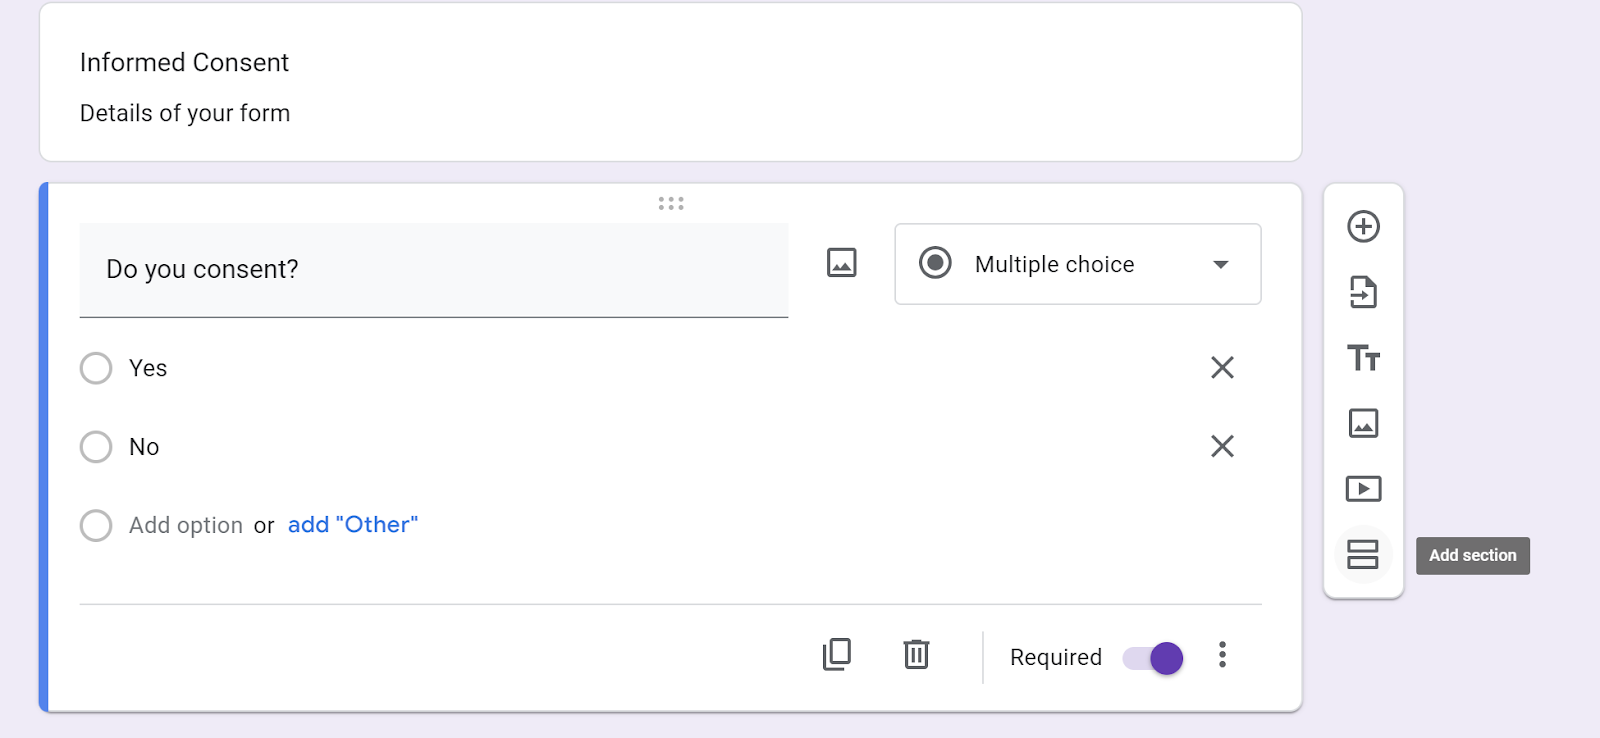The image size is (1600, 738).
Task: Remove the Yes option
Action: tap(1222, 368)
